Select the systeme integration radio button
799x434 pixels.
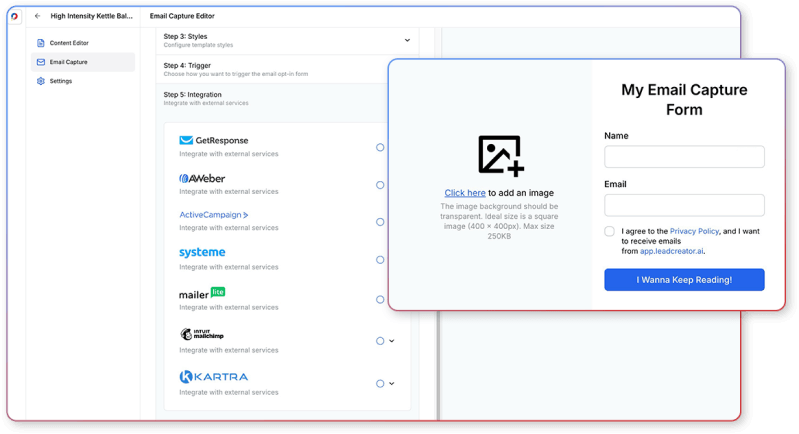click(x=380, y=260)
